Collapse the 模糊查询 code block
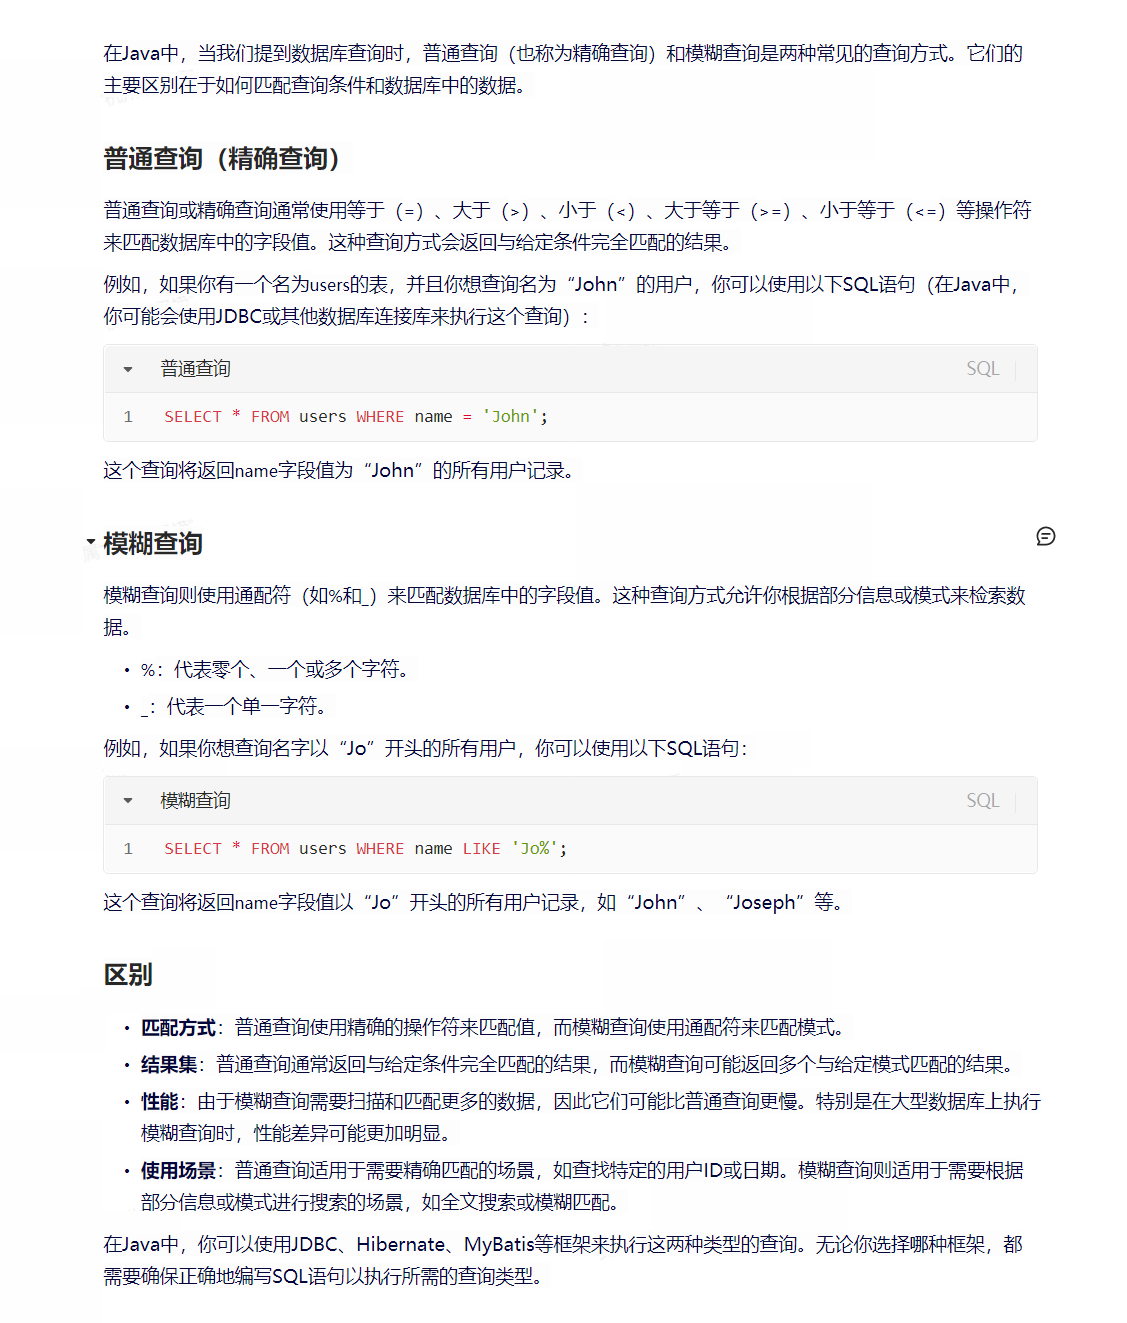1127x1323 pixels. (x=128, y=801)
